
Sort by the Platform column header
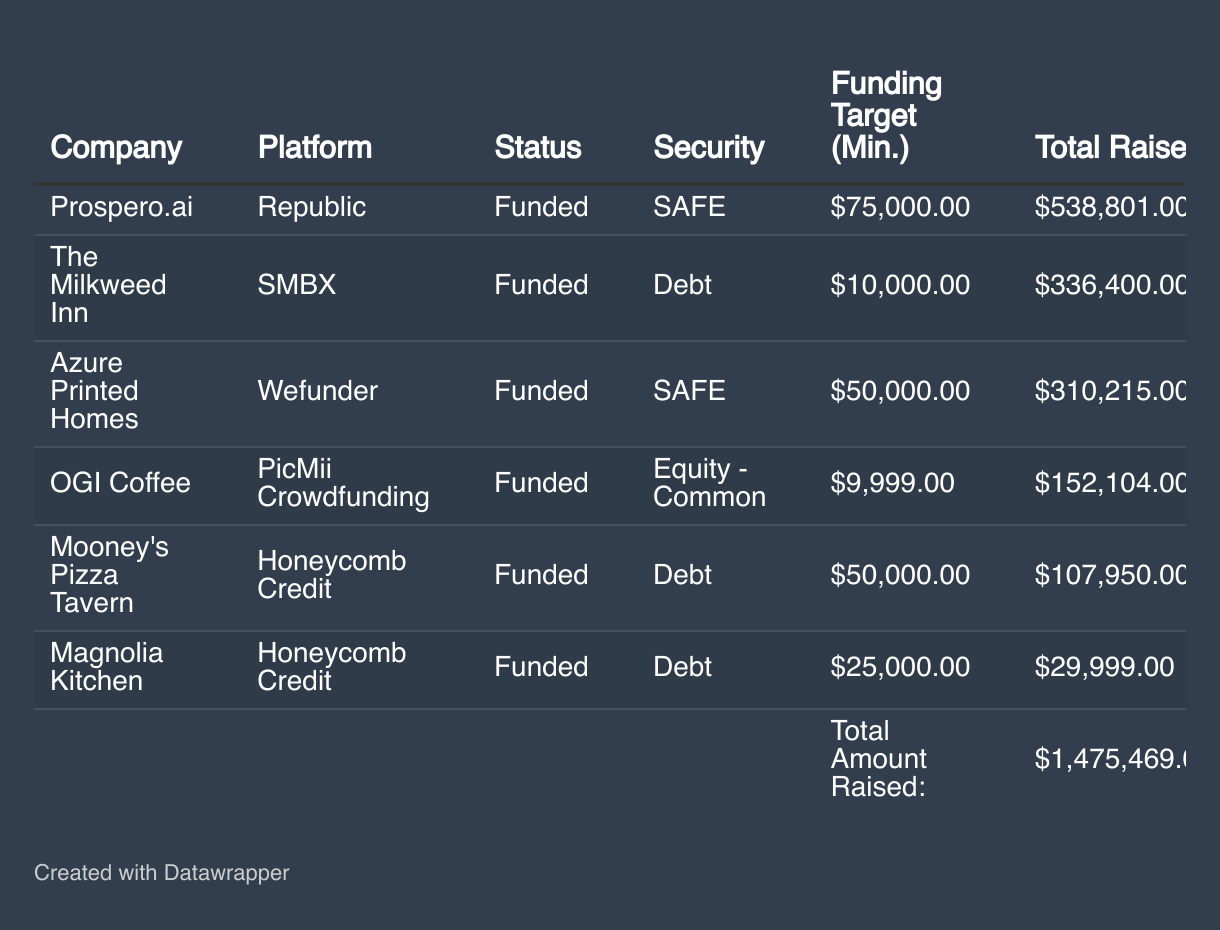[314, 147]
